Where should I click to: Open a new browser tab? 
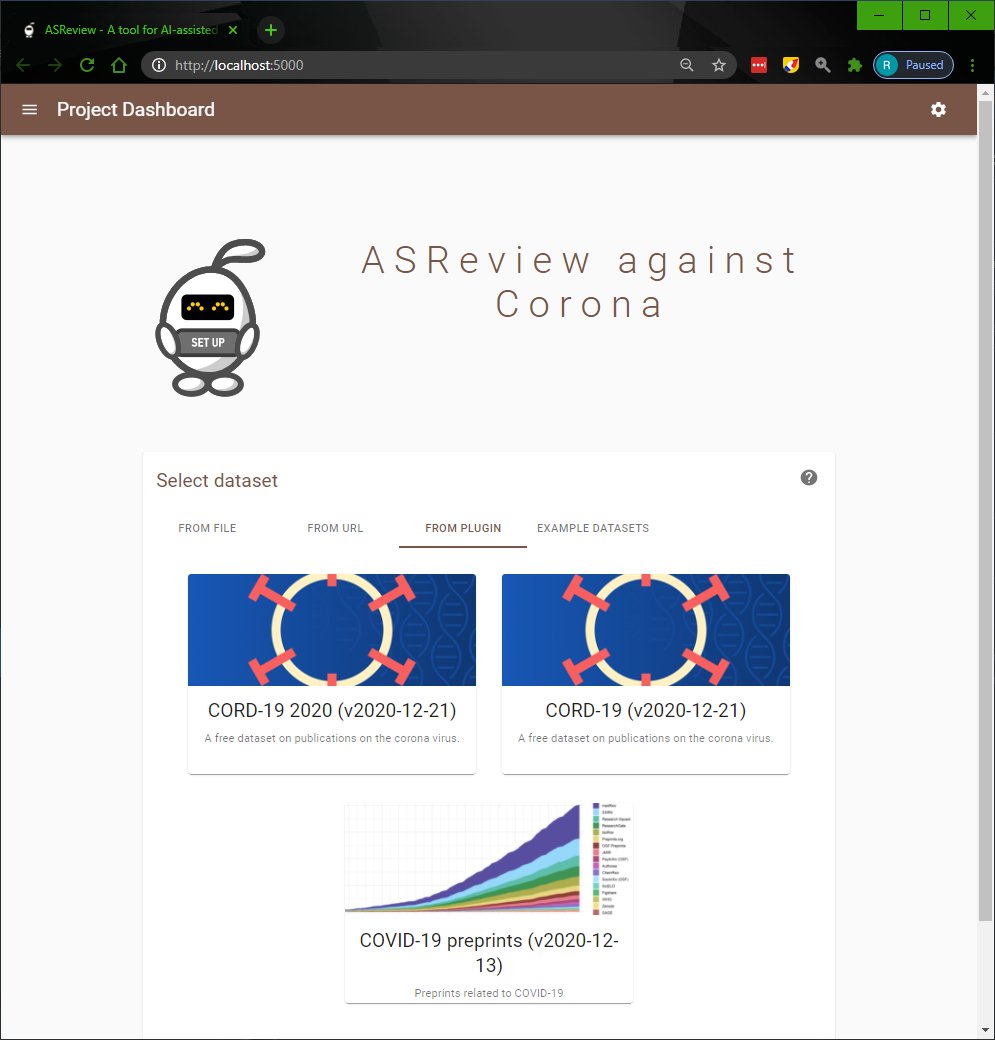pyautogui.click(x=271, y=30)
